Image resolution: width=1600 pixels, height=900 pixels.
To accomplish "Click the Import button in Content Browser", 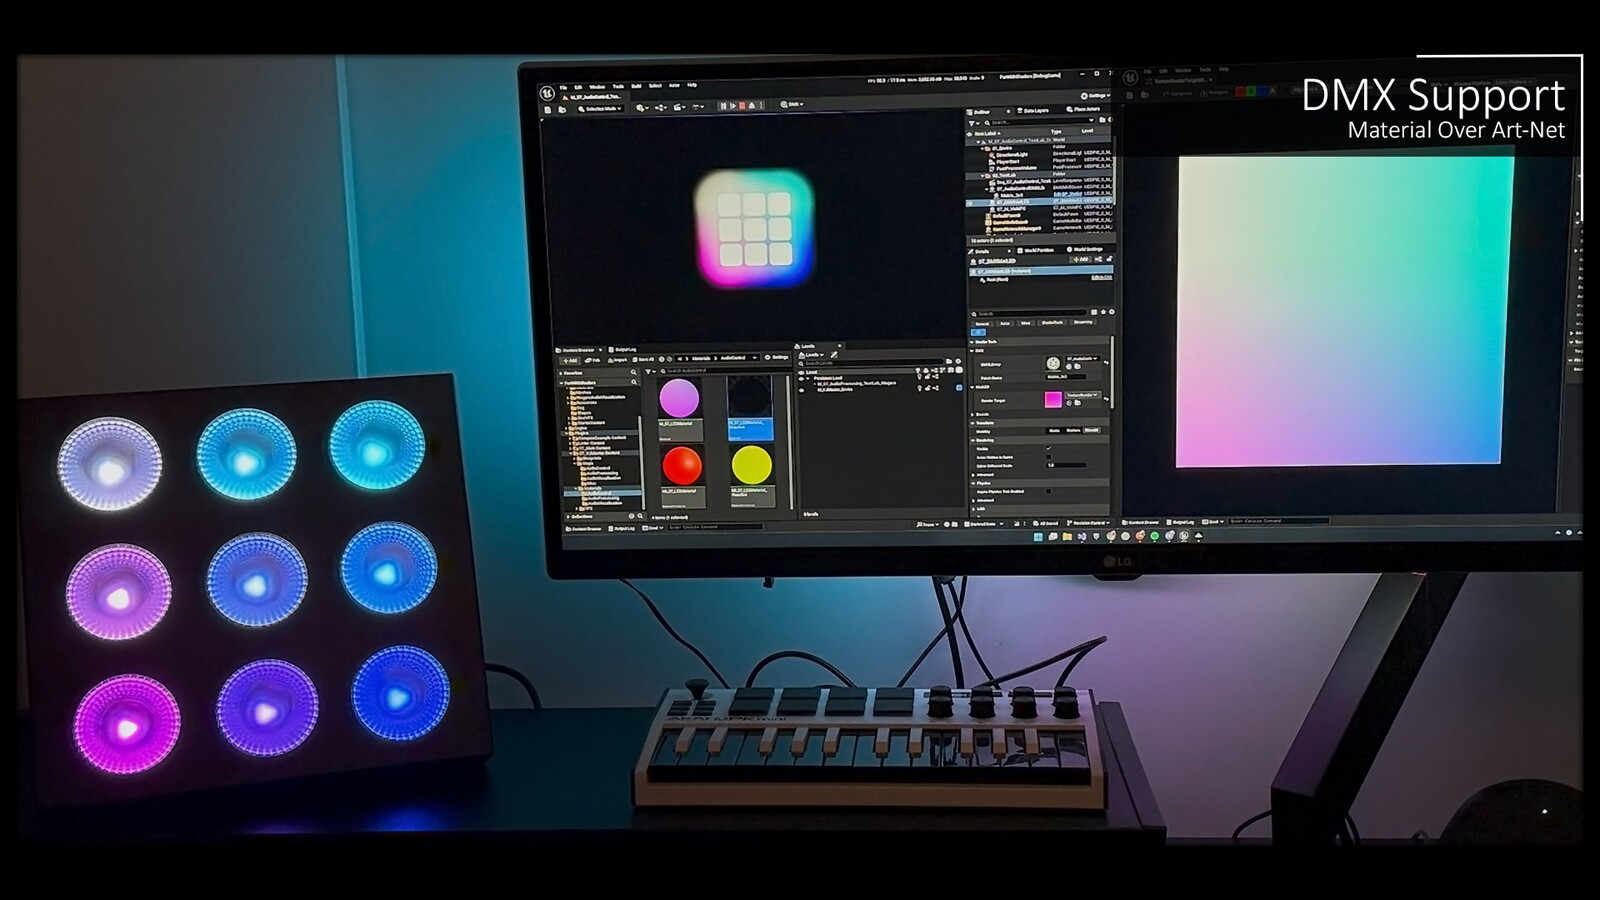I will tap(617, 360).
